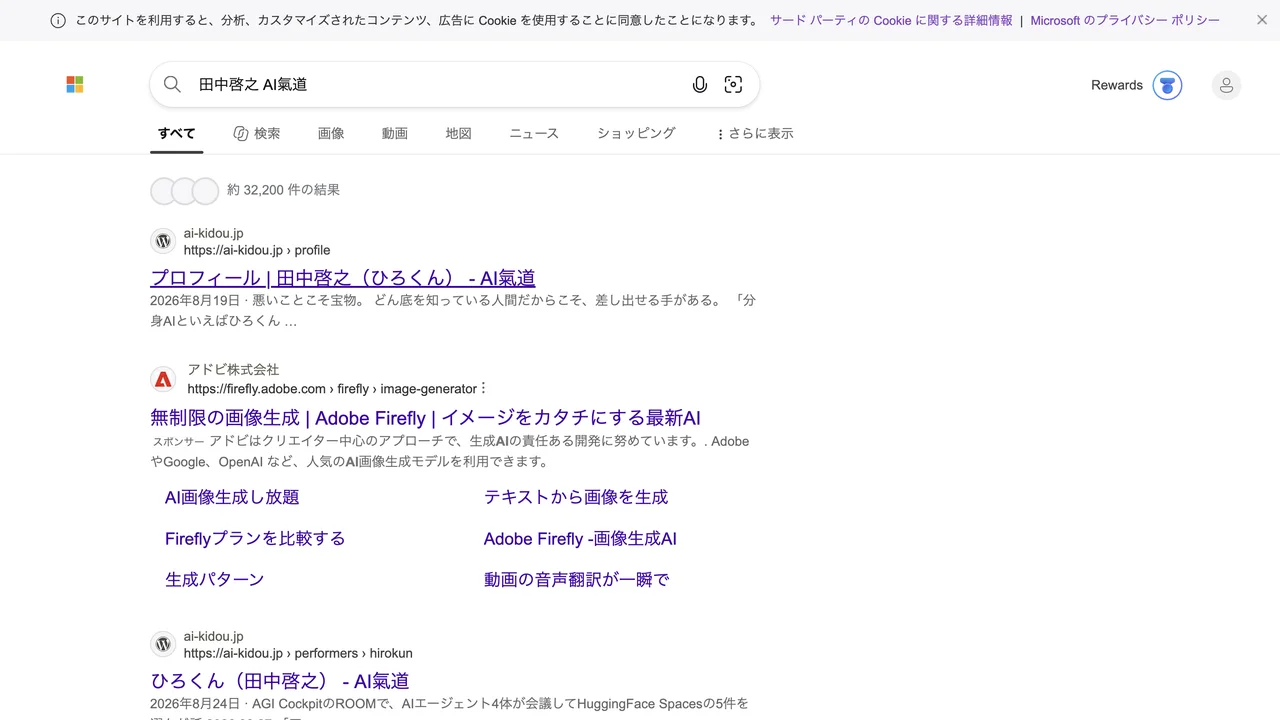This screenshot has height=720, width=1280.
Task: Open the account profile icon
Action: 1226,86
